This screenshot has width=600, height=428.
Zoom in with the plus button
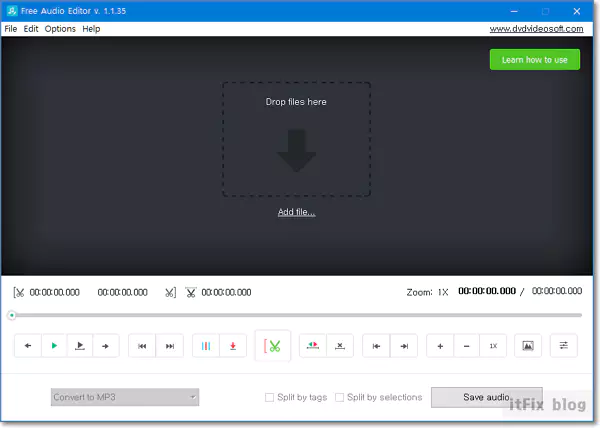(x=440, y=346)
